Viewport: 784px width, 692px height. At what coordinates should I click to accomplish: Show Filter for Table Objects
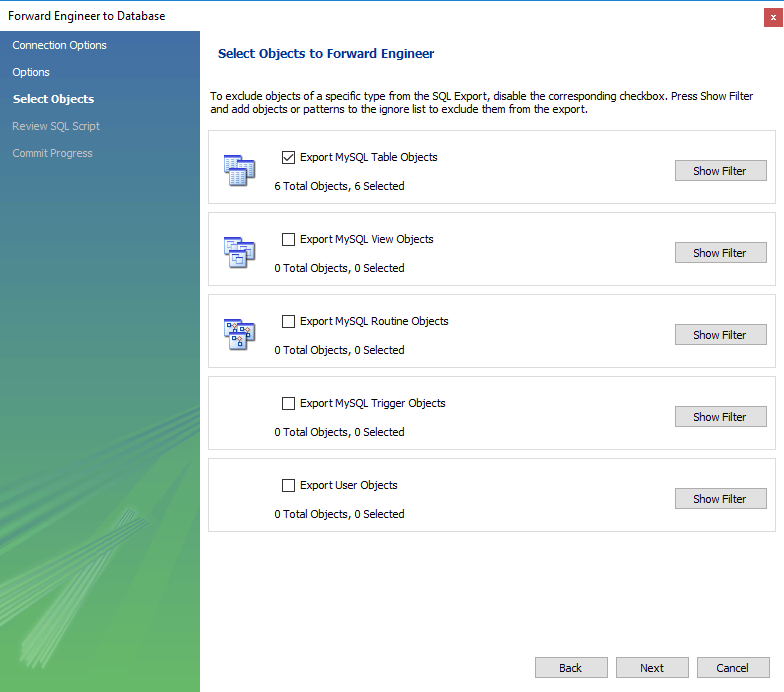click(720, 171)
